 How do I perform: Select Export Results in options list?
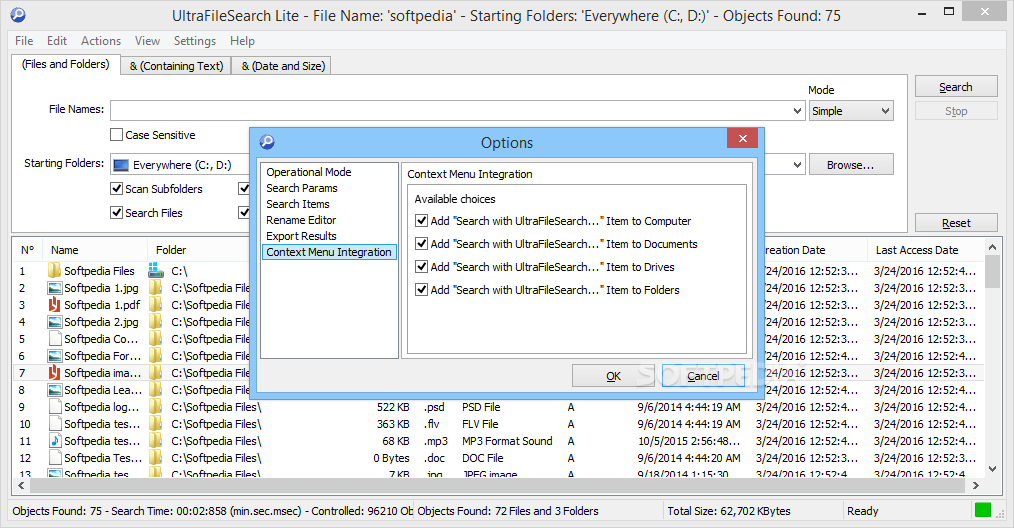coord(301,236)
